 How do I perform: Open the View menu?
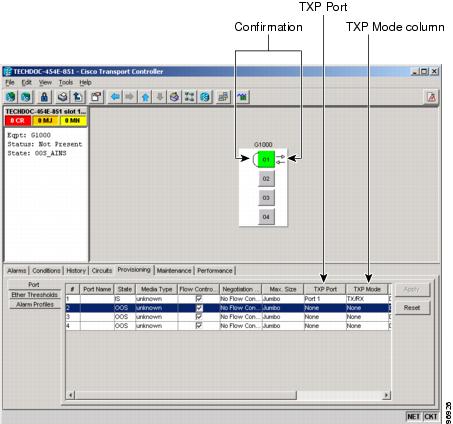coord(45,82)
